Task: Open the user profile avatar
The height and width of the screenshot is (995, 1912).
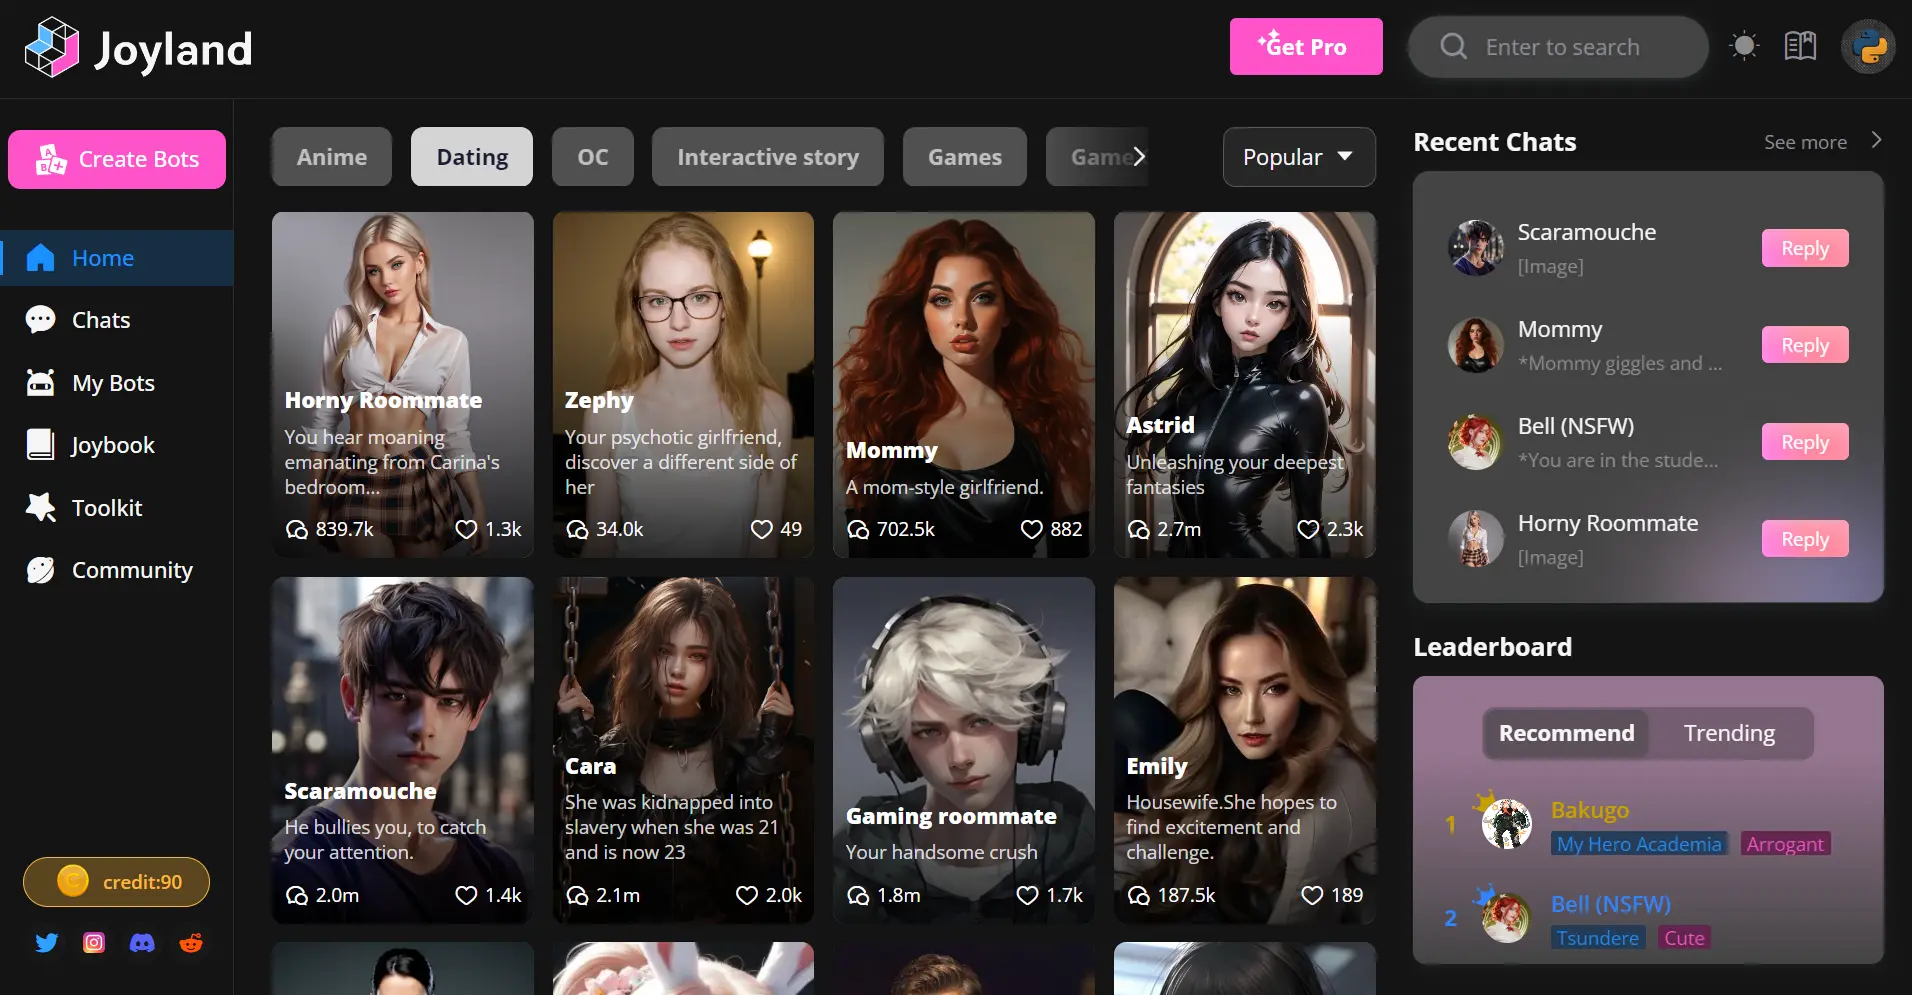Action: click(x=1868, y=47)
